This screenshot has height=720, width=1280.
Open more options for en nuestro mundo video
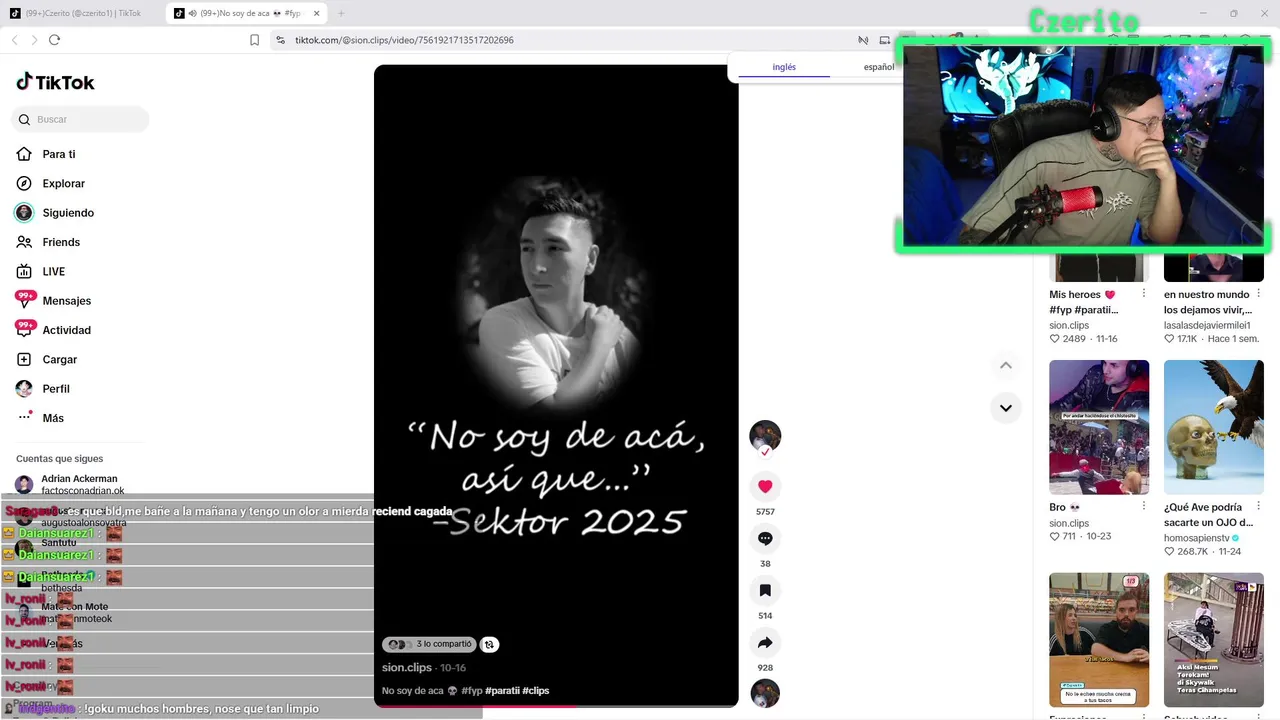[1258, 294]
